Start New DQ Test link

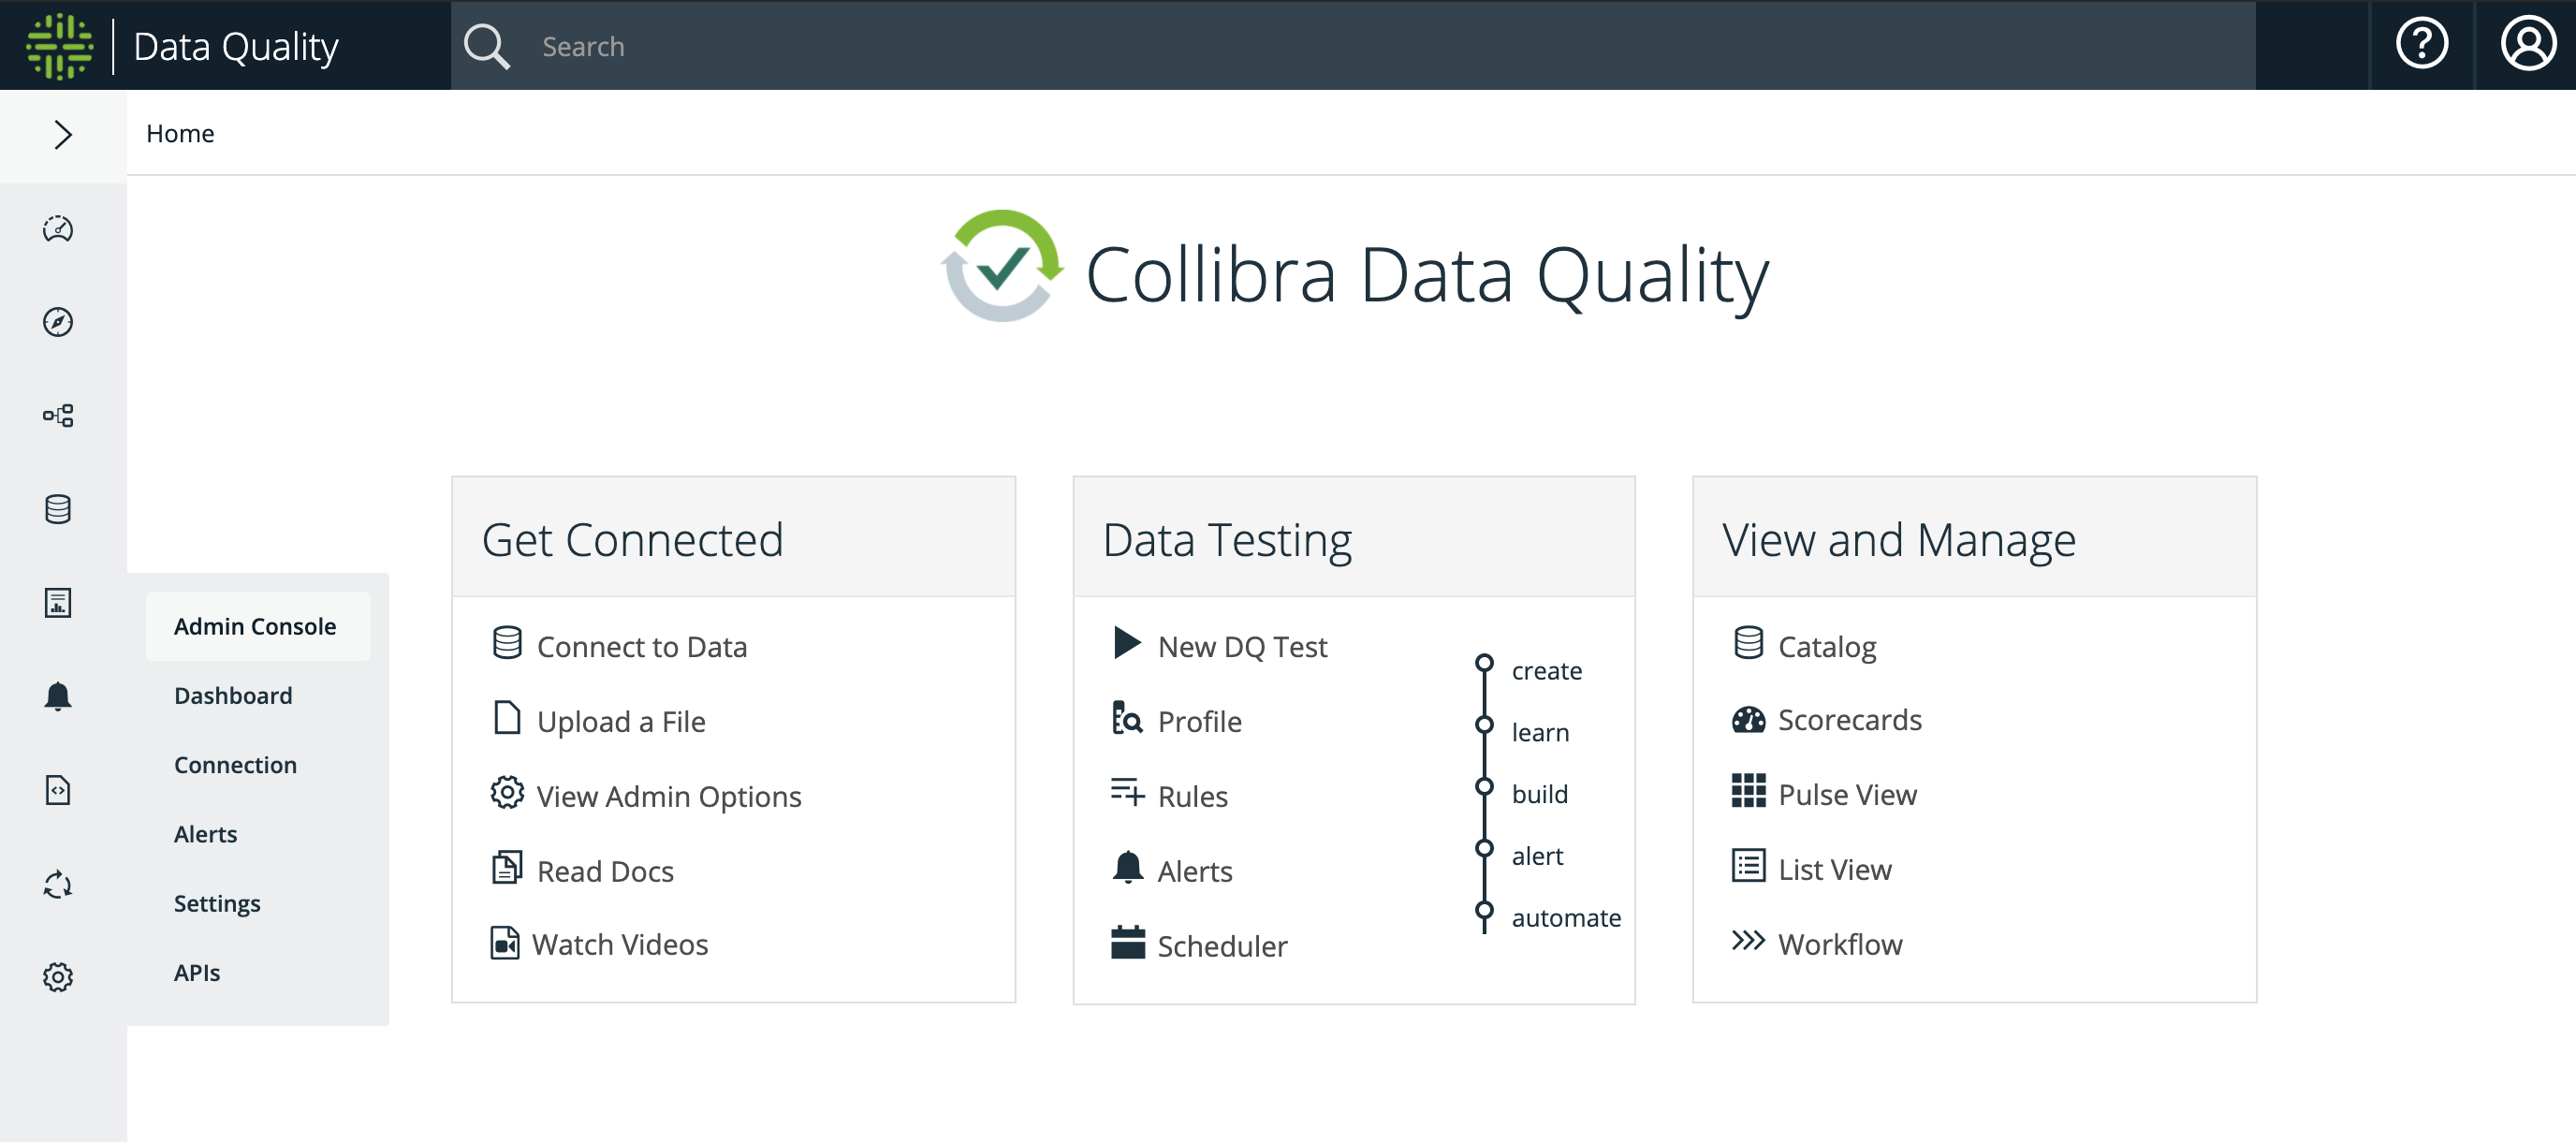[x=1242, y=647]
